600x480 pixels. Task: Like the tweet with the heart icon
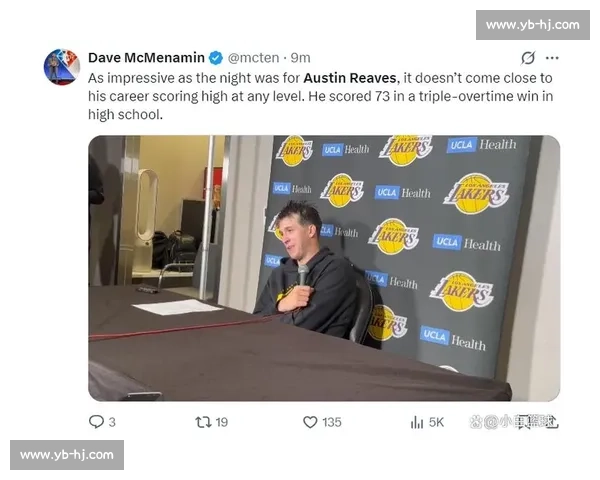[x=310, y=422]
